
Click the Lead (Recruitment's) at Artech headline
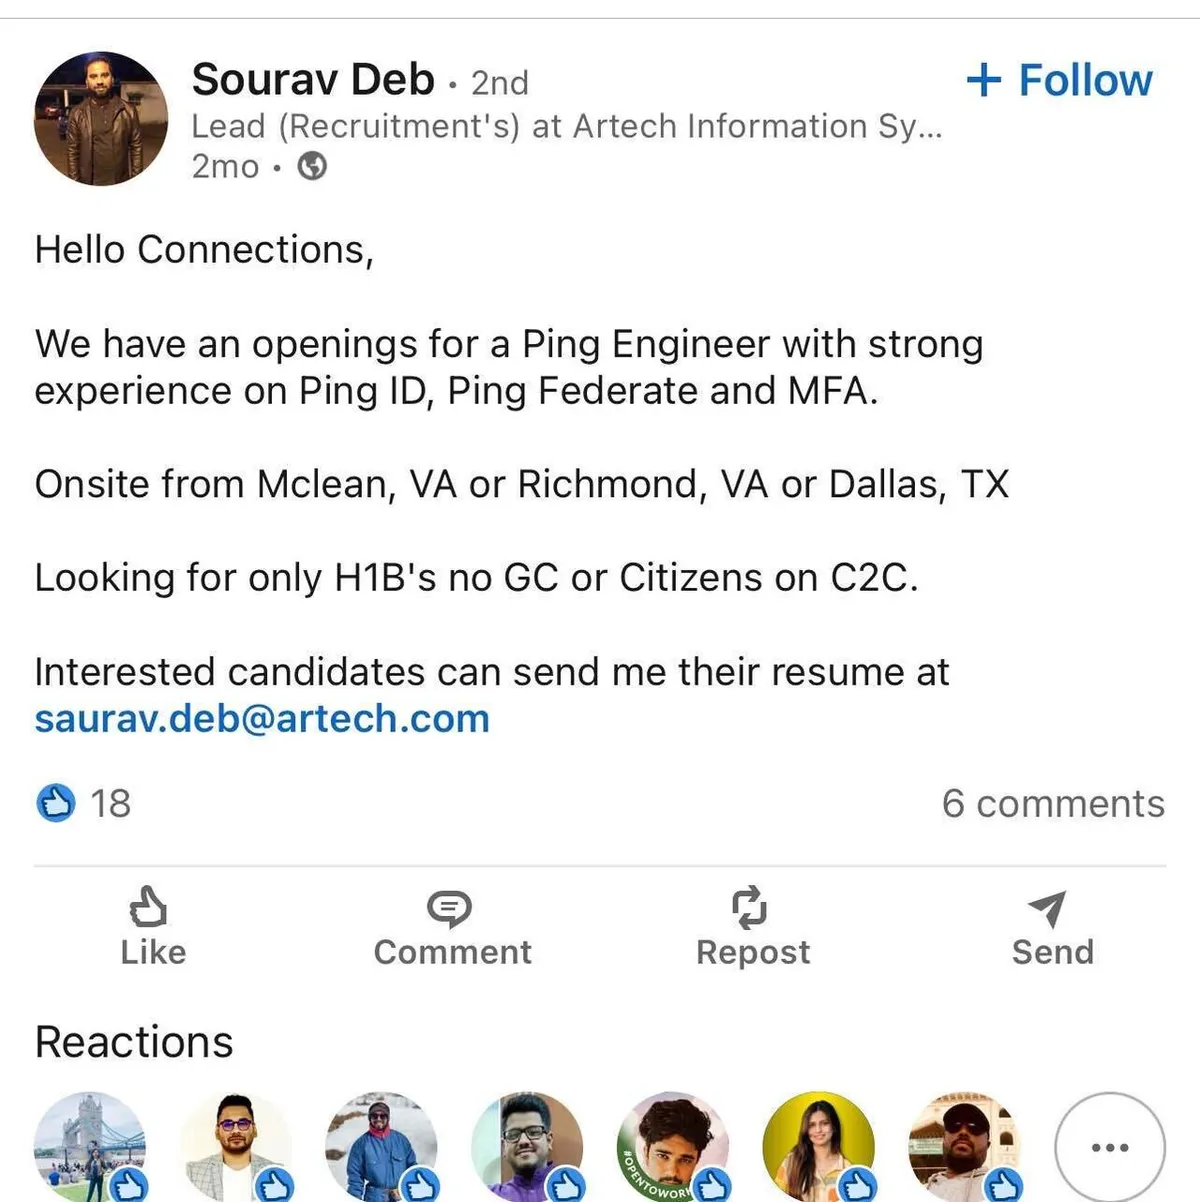(x=566, y=127)
